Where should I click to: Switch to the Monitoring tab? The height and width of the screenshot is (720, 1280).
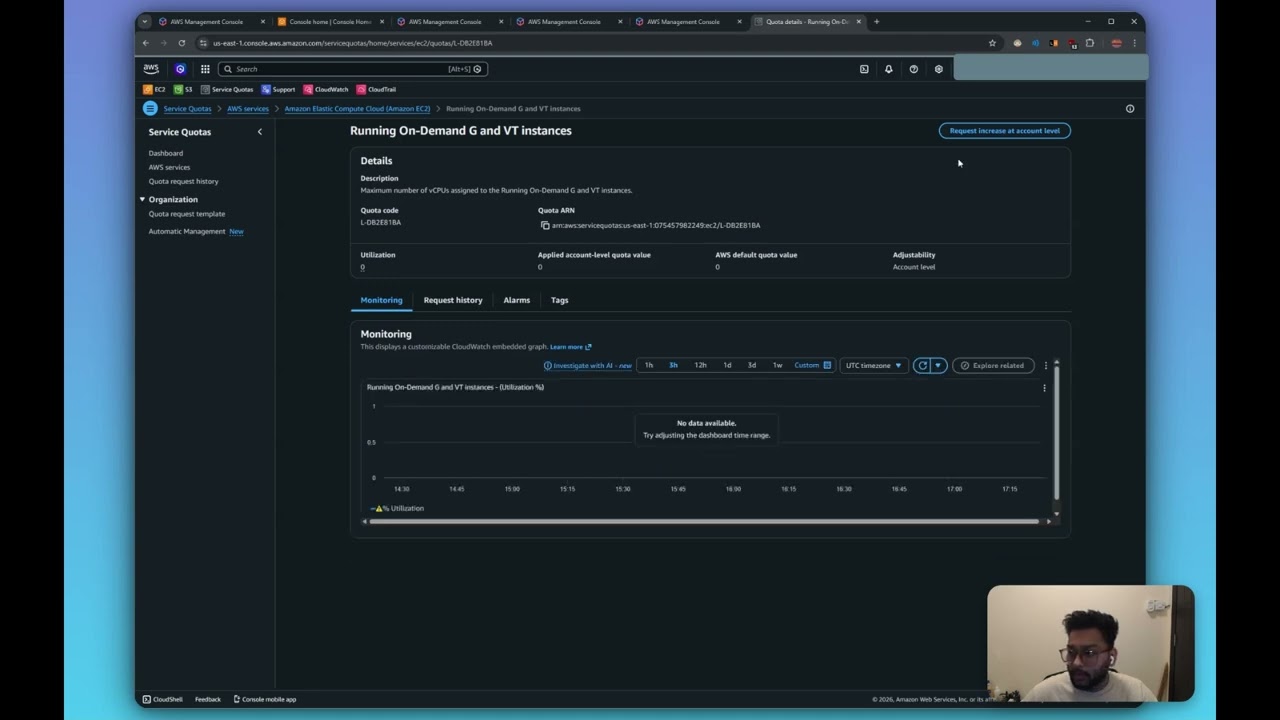[x=381, y=300]
